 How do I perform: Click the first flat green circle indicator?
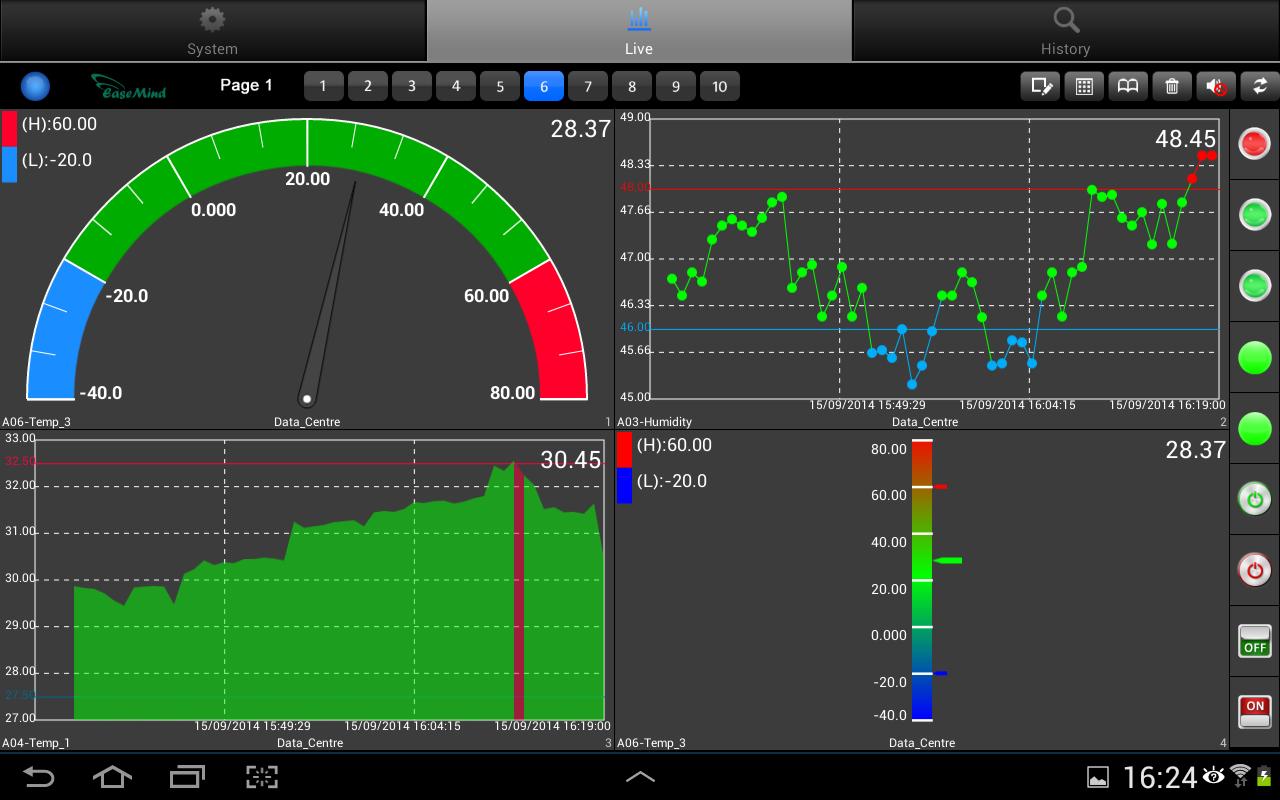click(x=1254, y=357)
